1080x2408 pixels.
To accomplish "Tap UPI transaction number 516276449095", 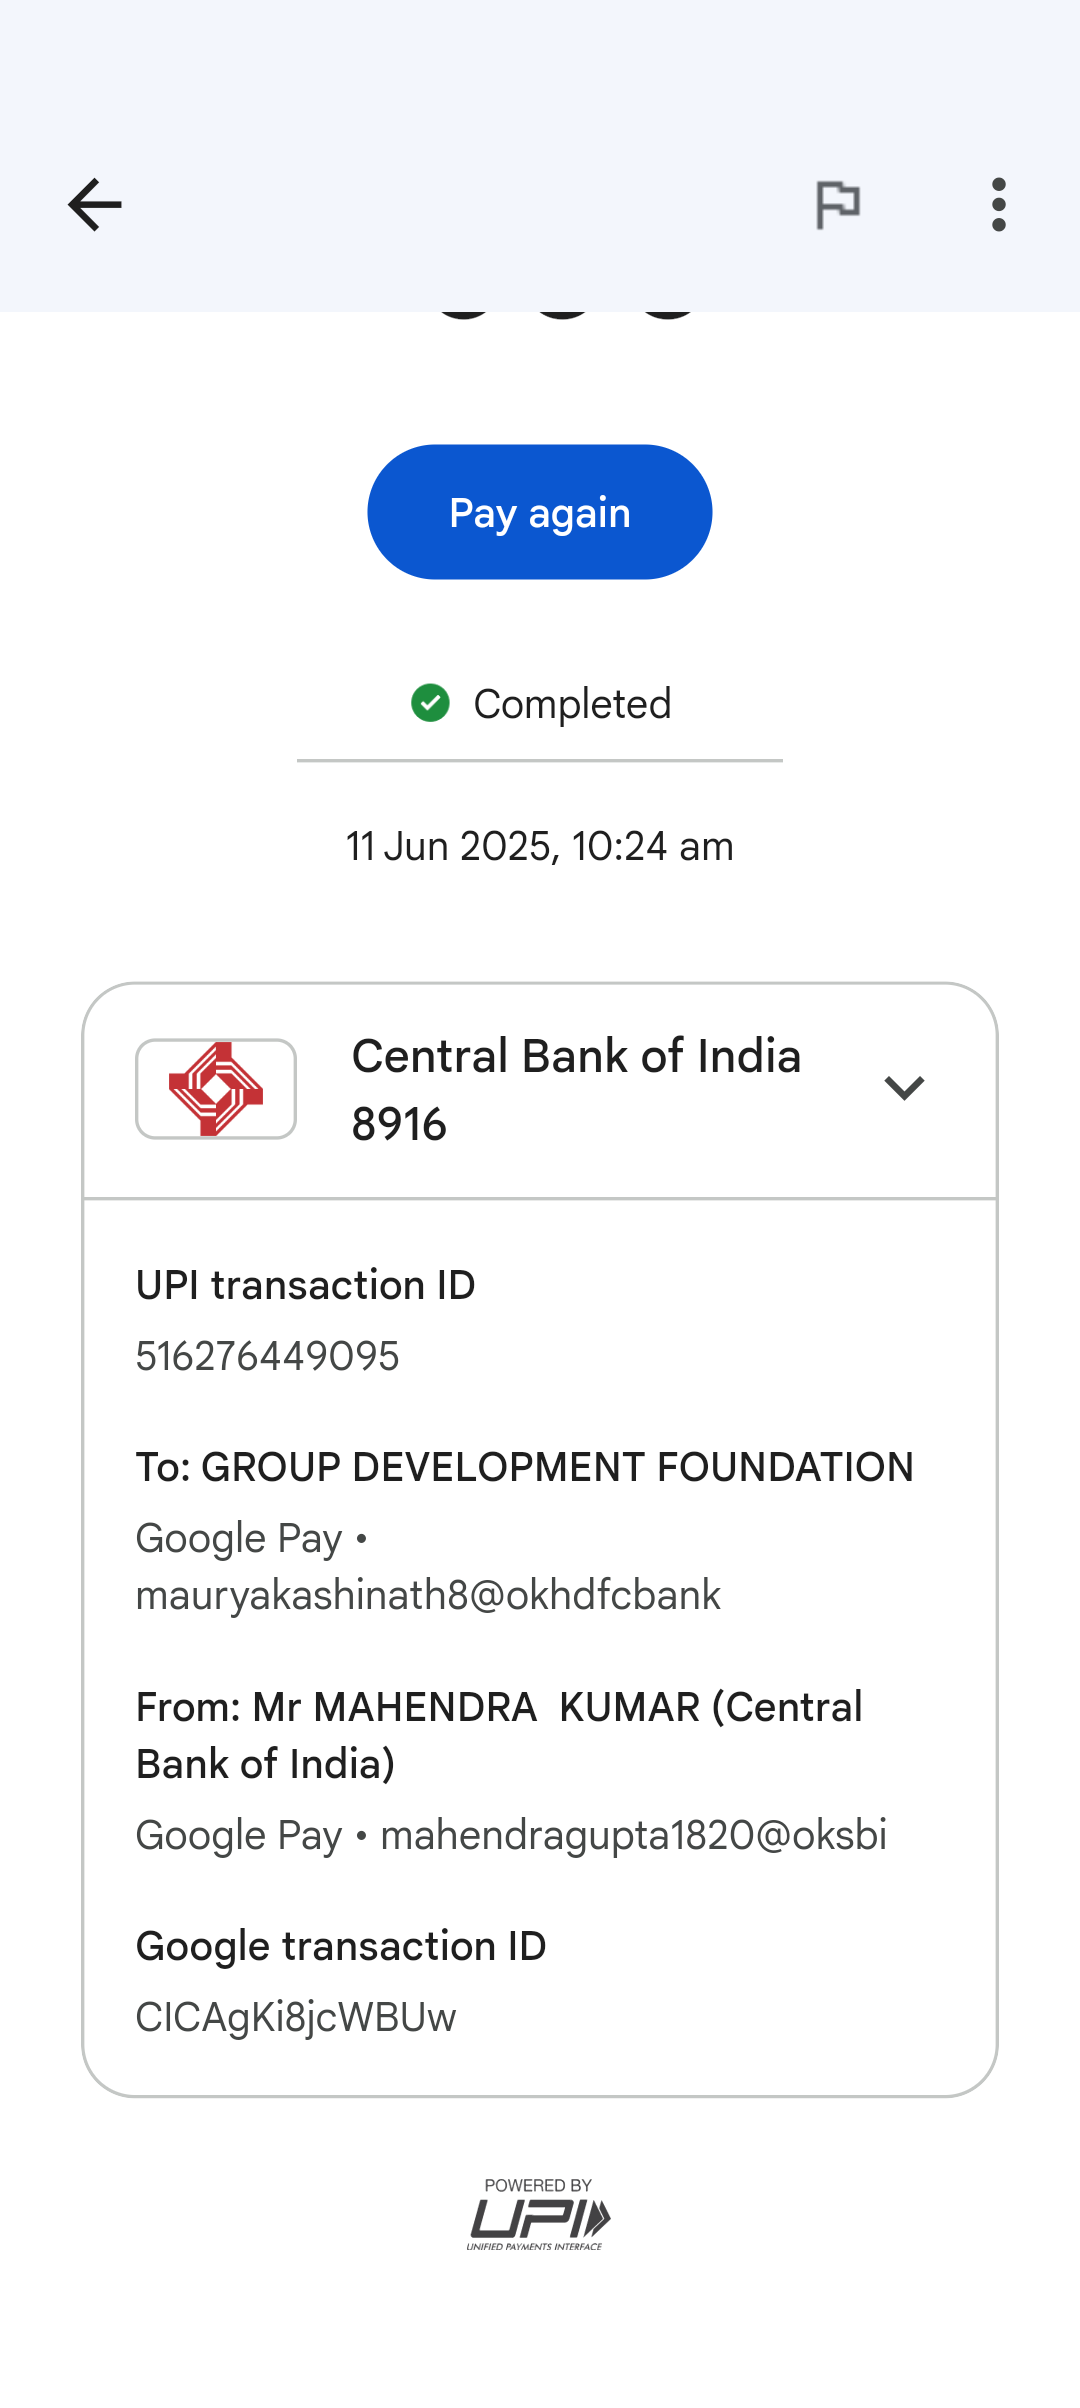I will (x=267, y=1356).
